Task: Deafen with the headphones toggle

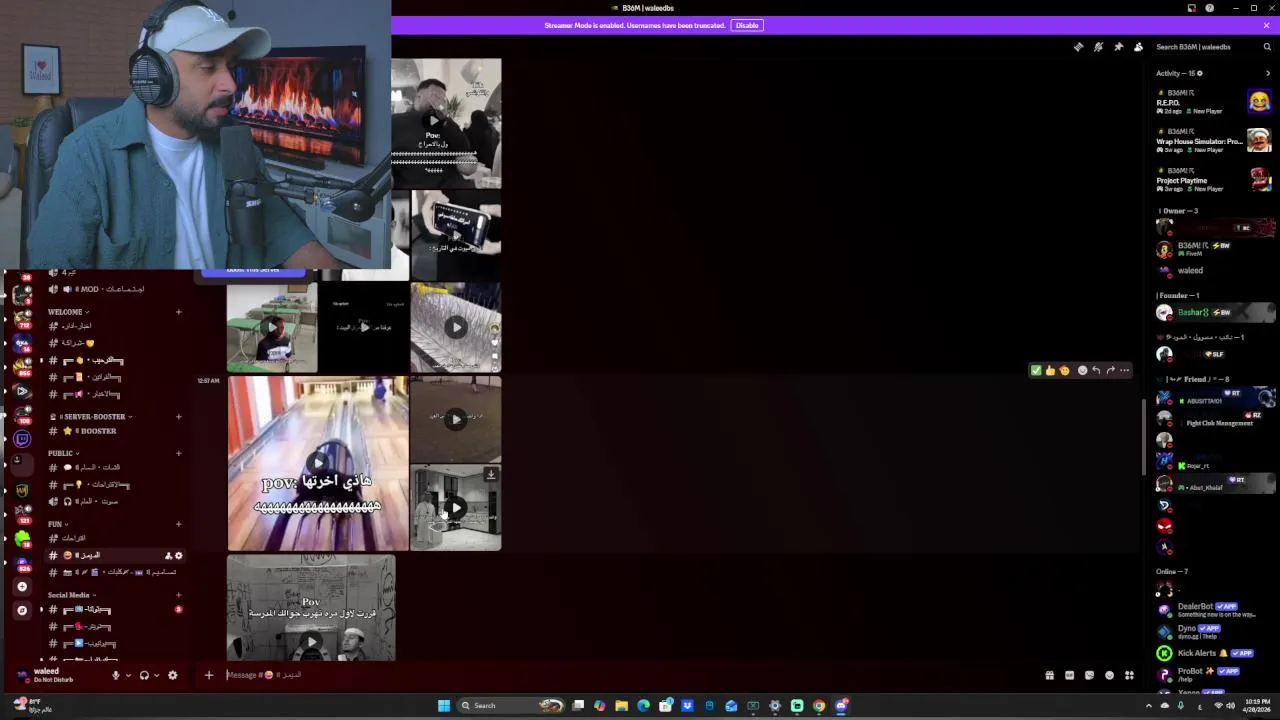Action: pos(144,675)
